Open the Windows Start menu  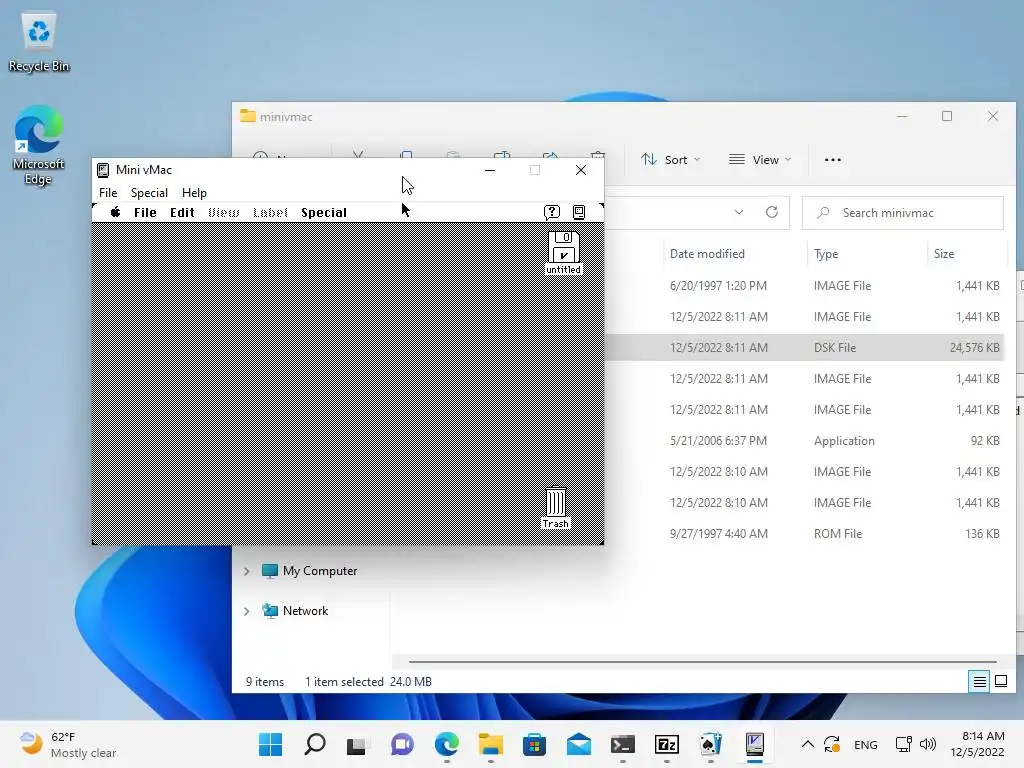(270, 744)
